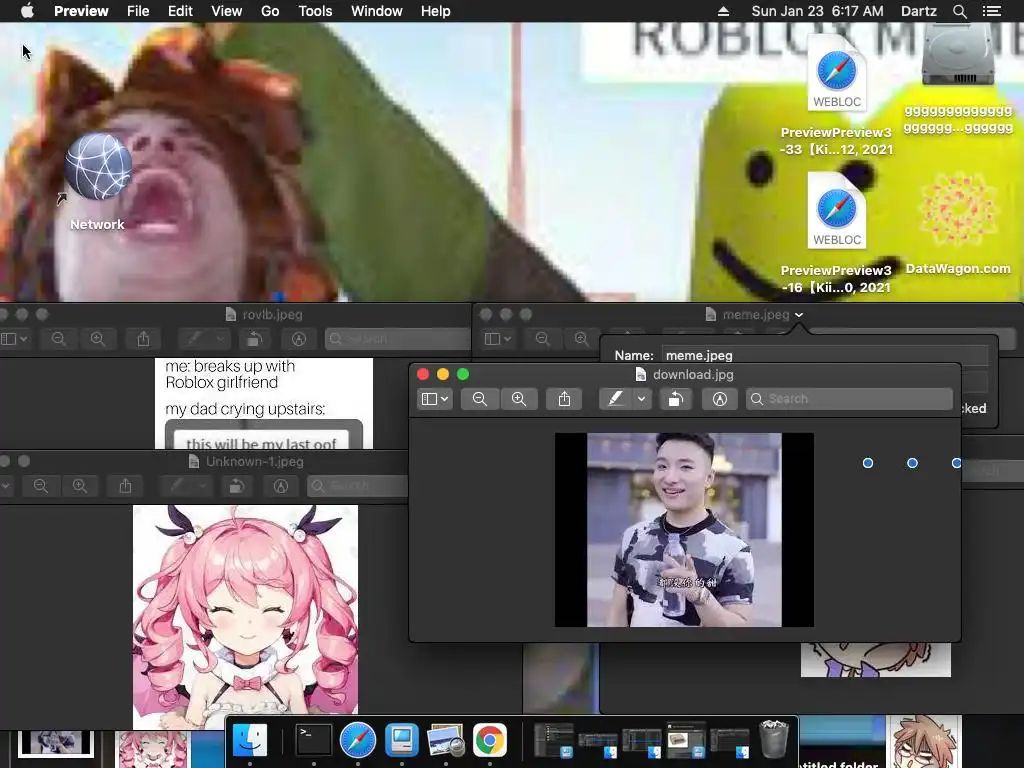Open the Preview application menu
This screenshot has height=768, width=1024.
pyautogui.click(x=81, y=11)
